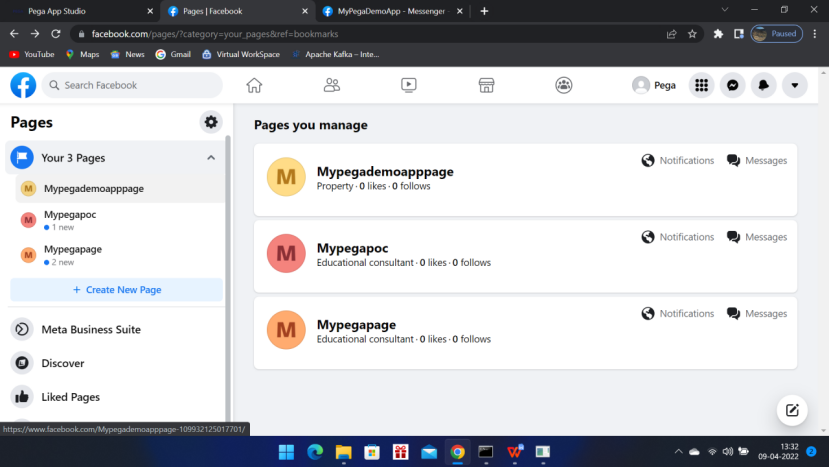Open Chrome three-dot menu
Image resolution: width=830 pixels, height=467 pixels.
click(x=815, y=34)
